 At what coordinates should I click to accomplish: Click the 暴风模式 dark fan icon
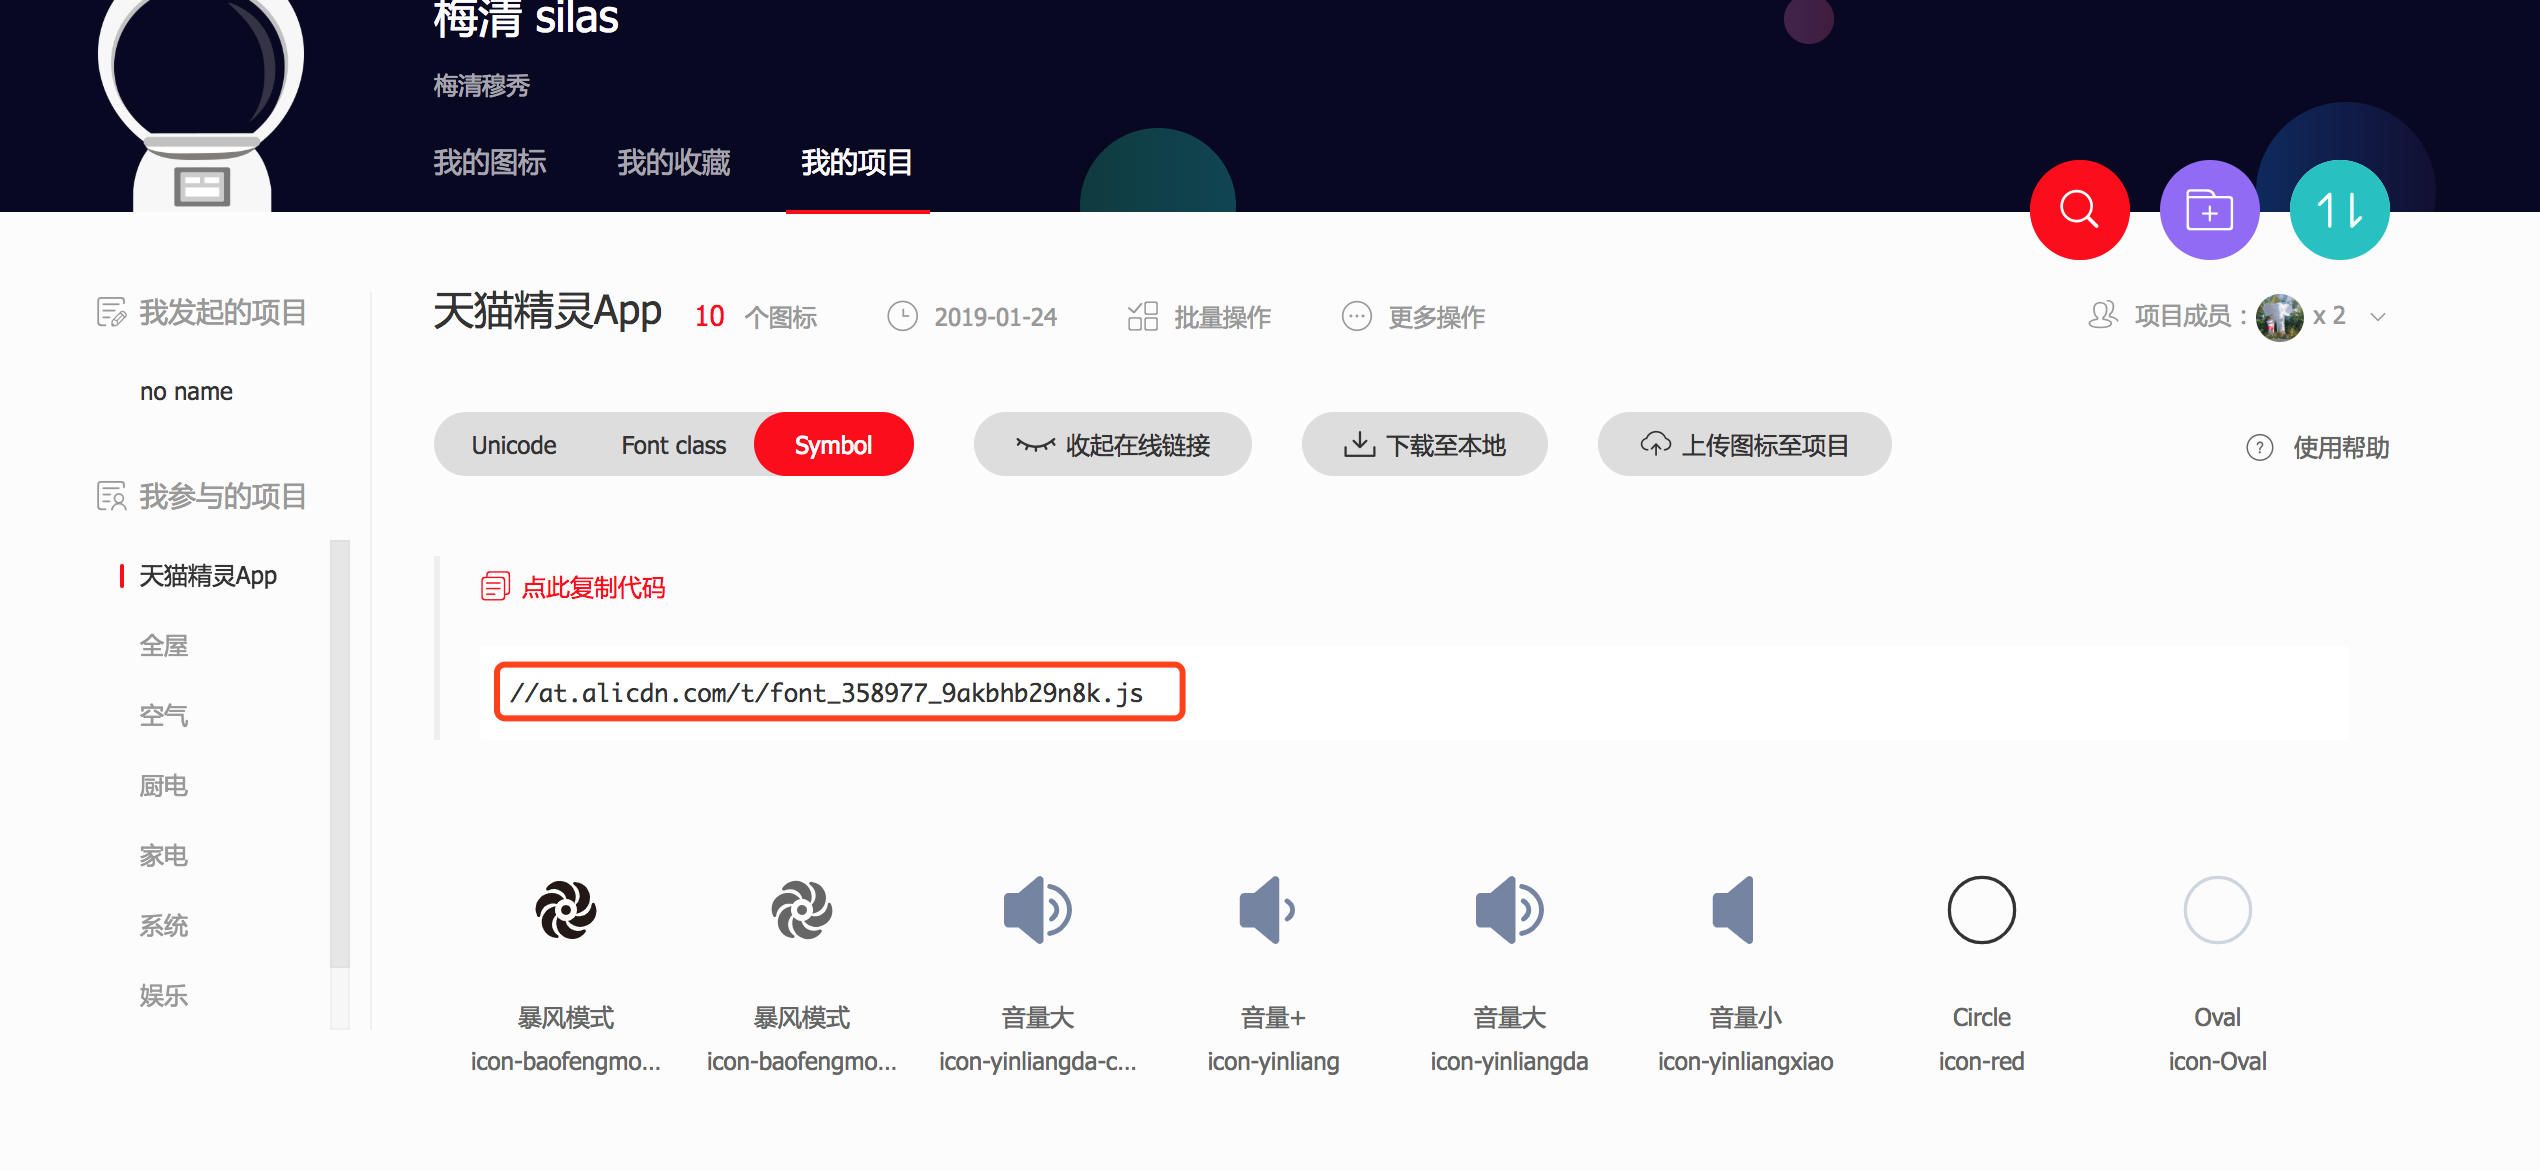pos(566,910)
